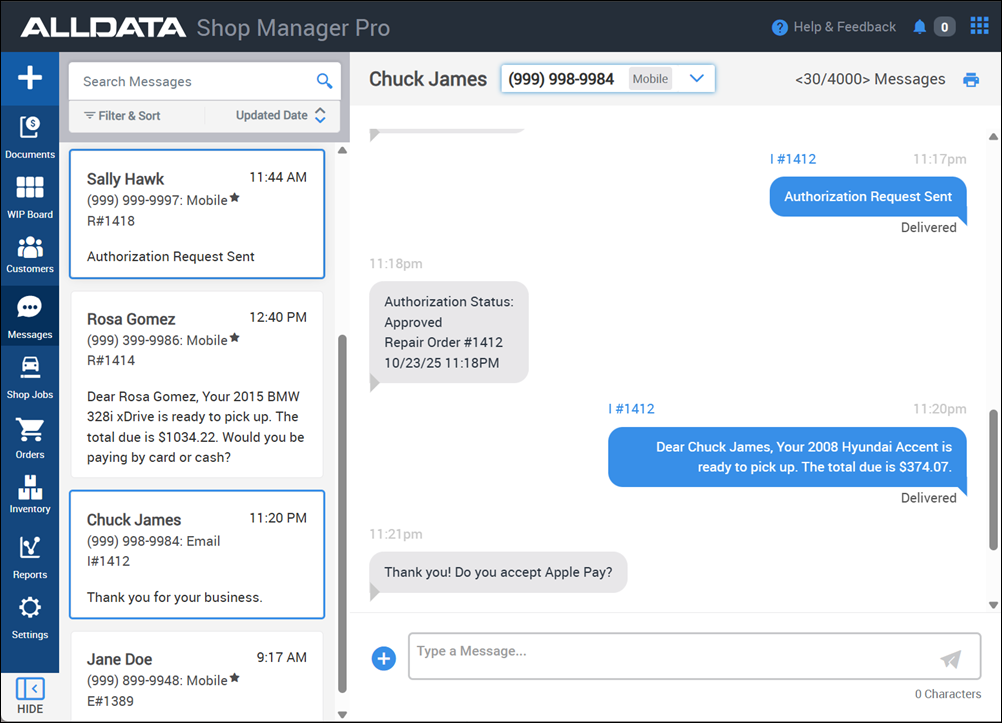
Task: Click the search magnifier icon
Action: (325, 81)
